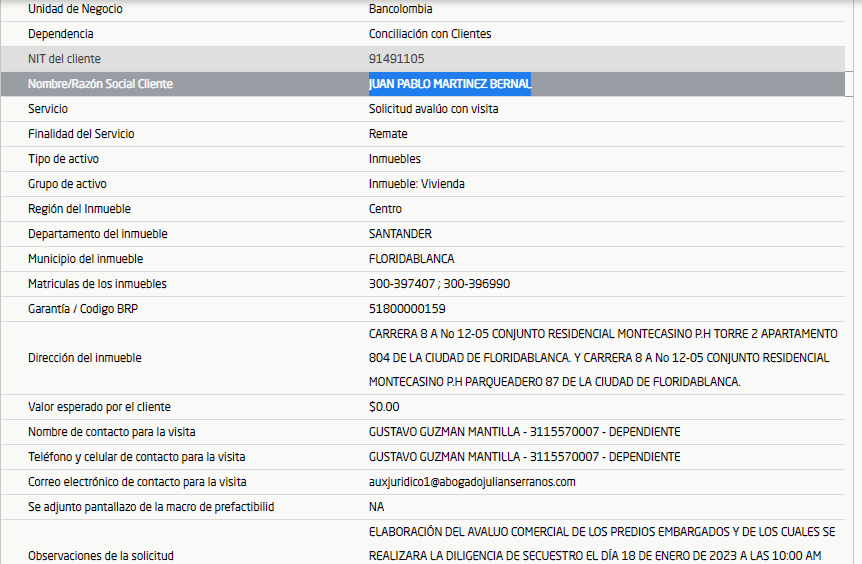Viewport: 862px width, 564px height.
Task: Click the 'Dirección del inmueble' label
Action: pyautogui.click(x=84, y=358)
